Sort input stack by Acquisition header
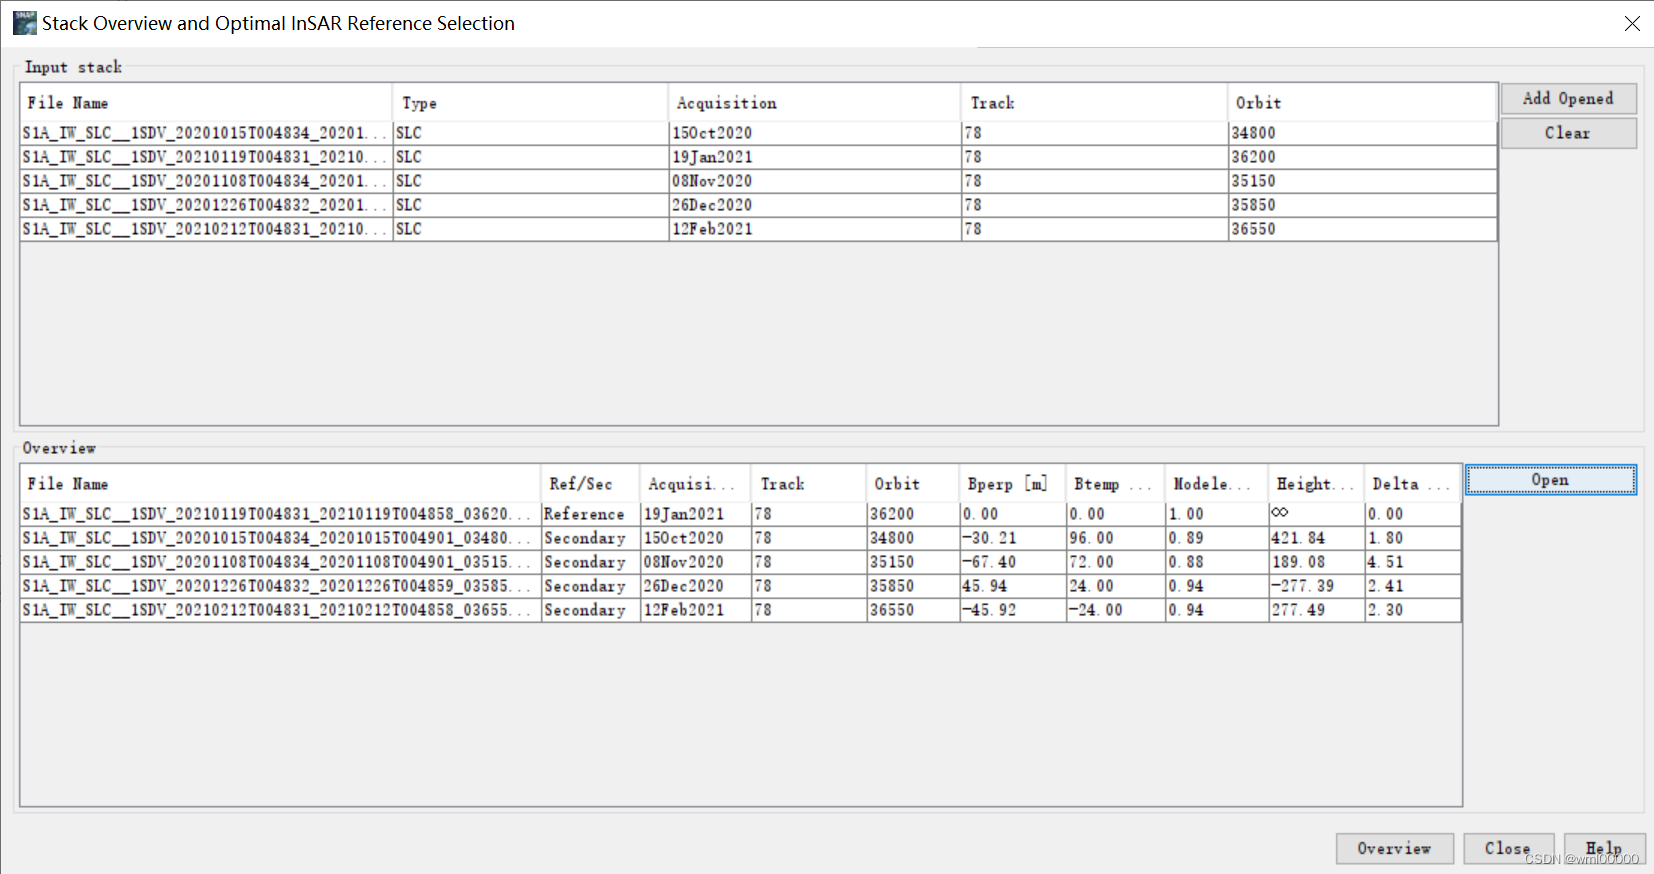 click(814, 103)
